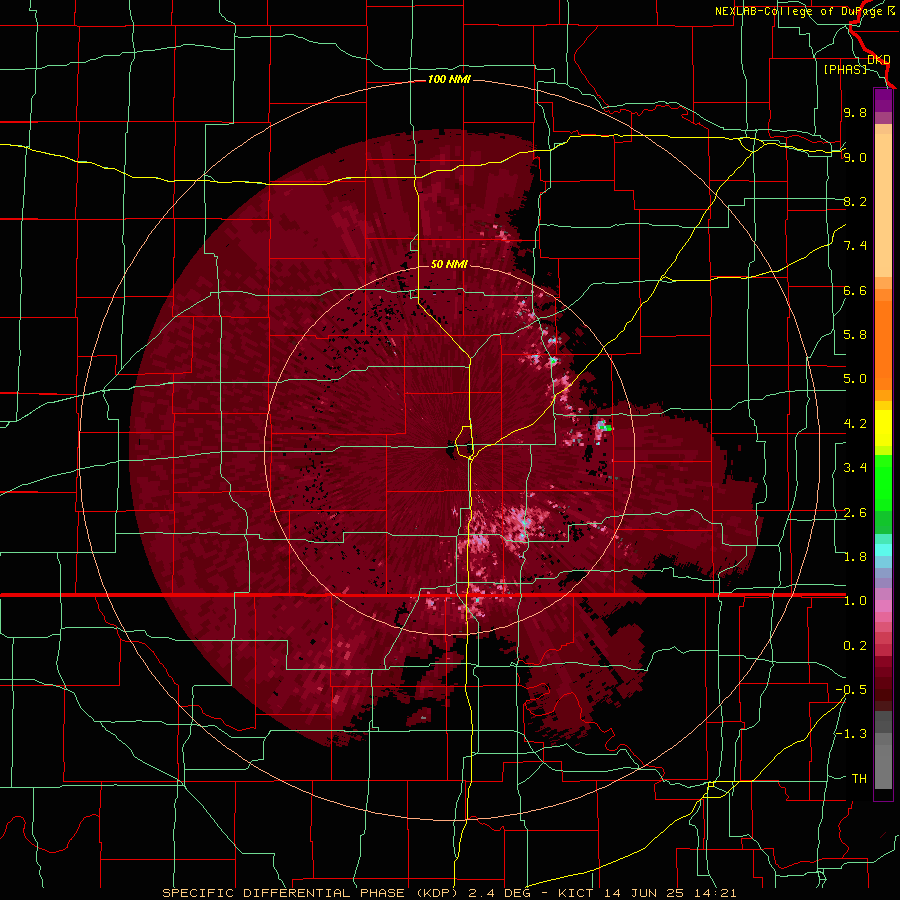Image resolution: width=900 pixels, height=900 pixels.
Task: Click the KICT 14 JUN 25 14:21 timestamp
Action: pos(647,893)
